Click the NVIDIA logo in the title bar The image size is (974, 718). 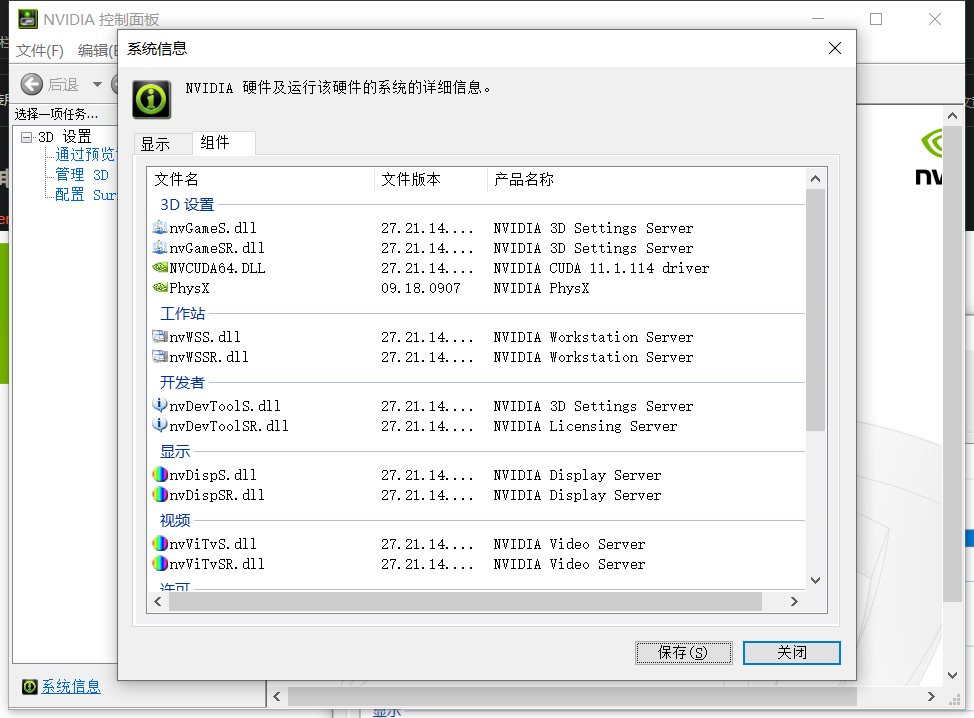pyautogui.click(x=27, y=18)
